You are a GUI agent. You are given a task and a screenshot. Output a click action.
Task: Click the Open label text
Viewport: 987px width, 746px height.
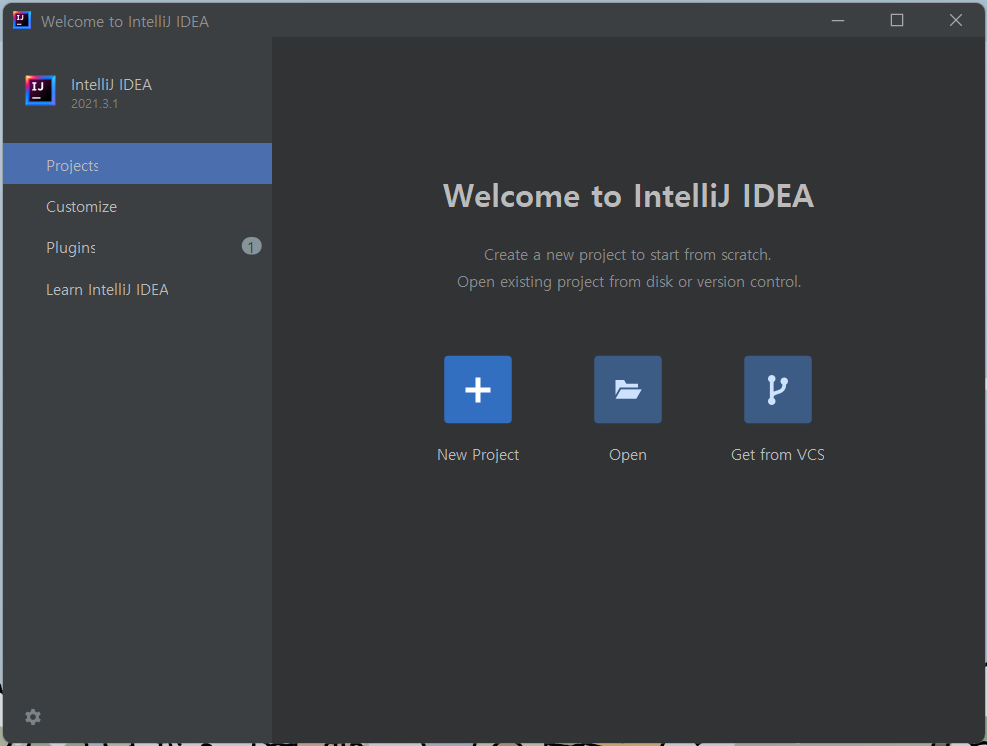click(x=628, y=455)
